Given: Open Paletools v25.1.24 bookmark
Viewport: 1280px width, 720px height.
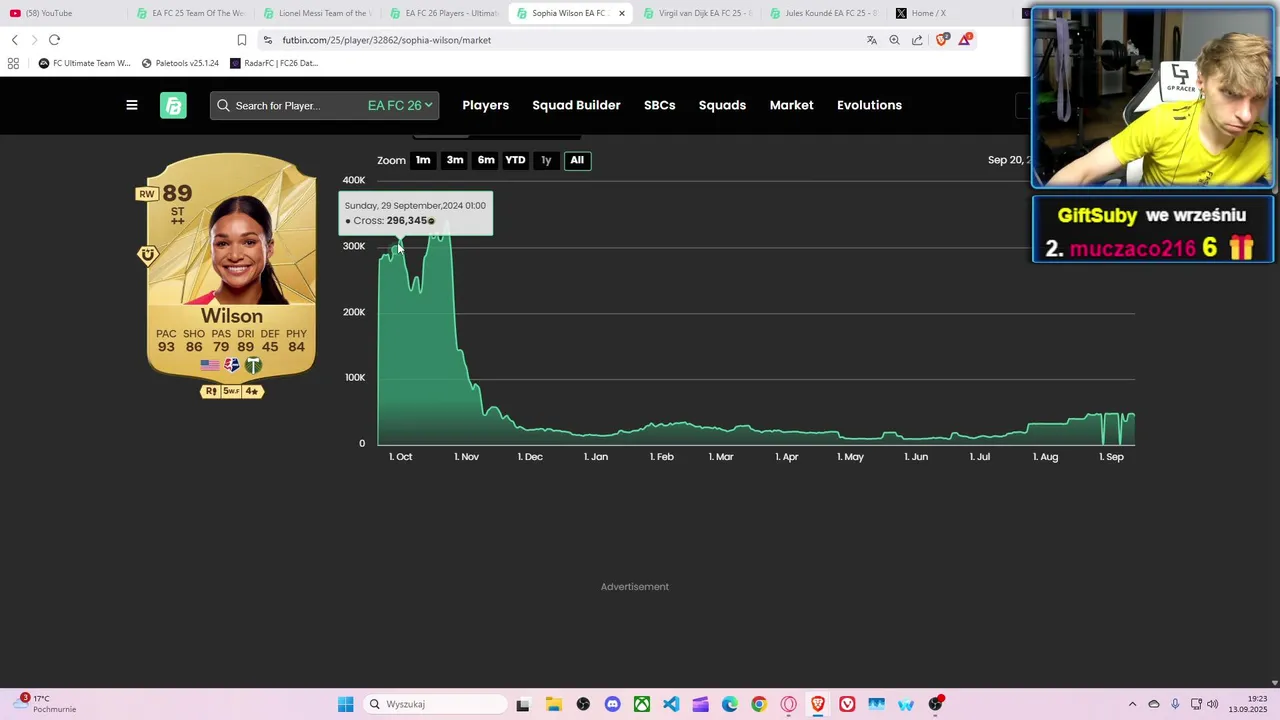Looking at the screenshot, I should point(180,63).
